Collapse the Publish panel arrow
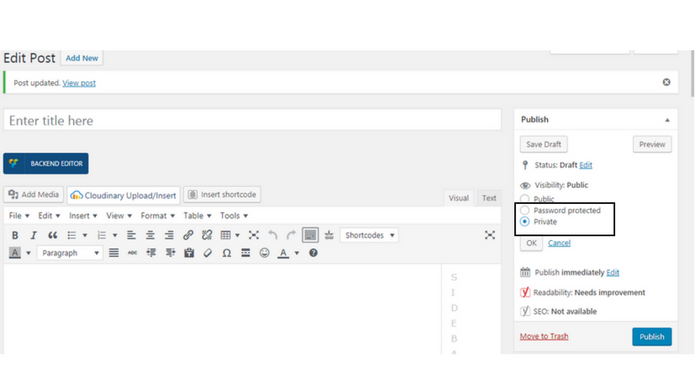Screen dimensions: 695x391 (667, 120)
